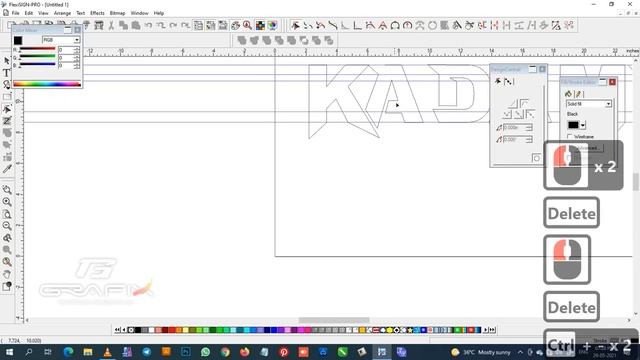Open the Bitmap menu

click(x=118, y=13)
